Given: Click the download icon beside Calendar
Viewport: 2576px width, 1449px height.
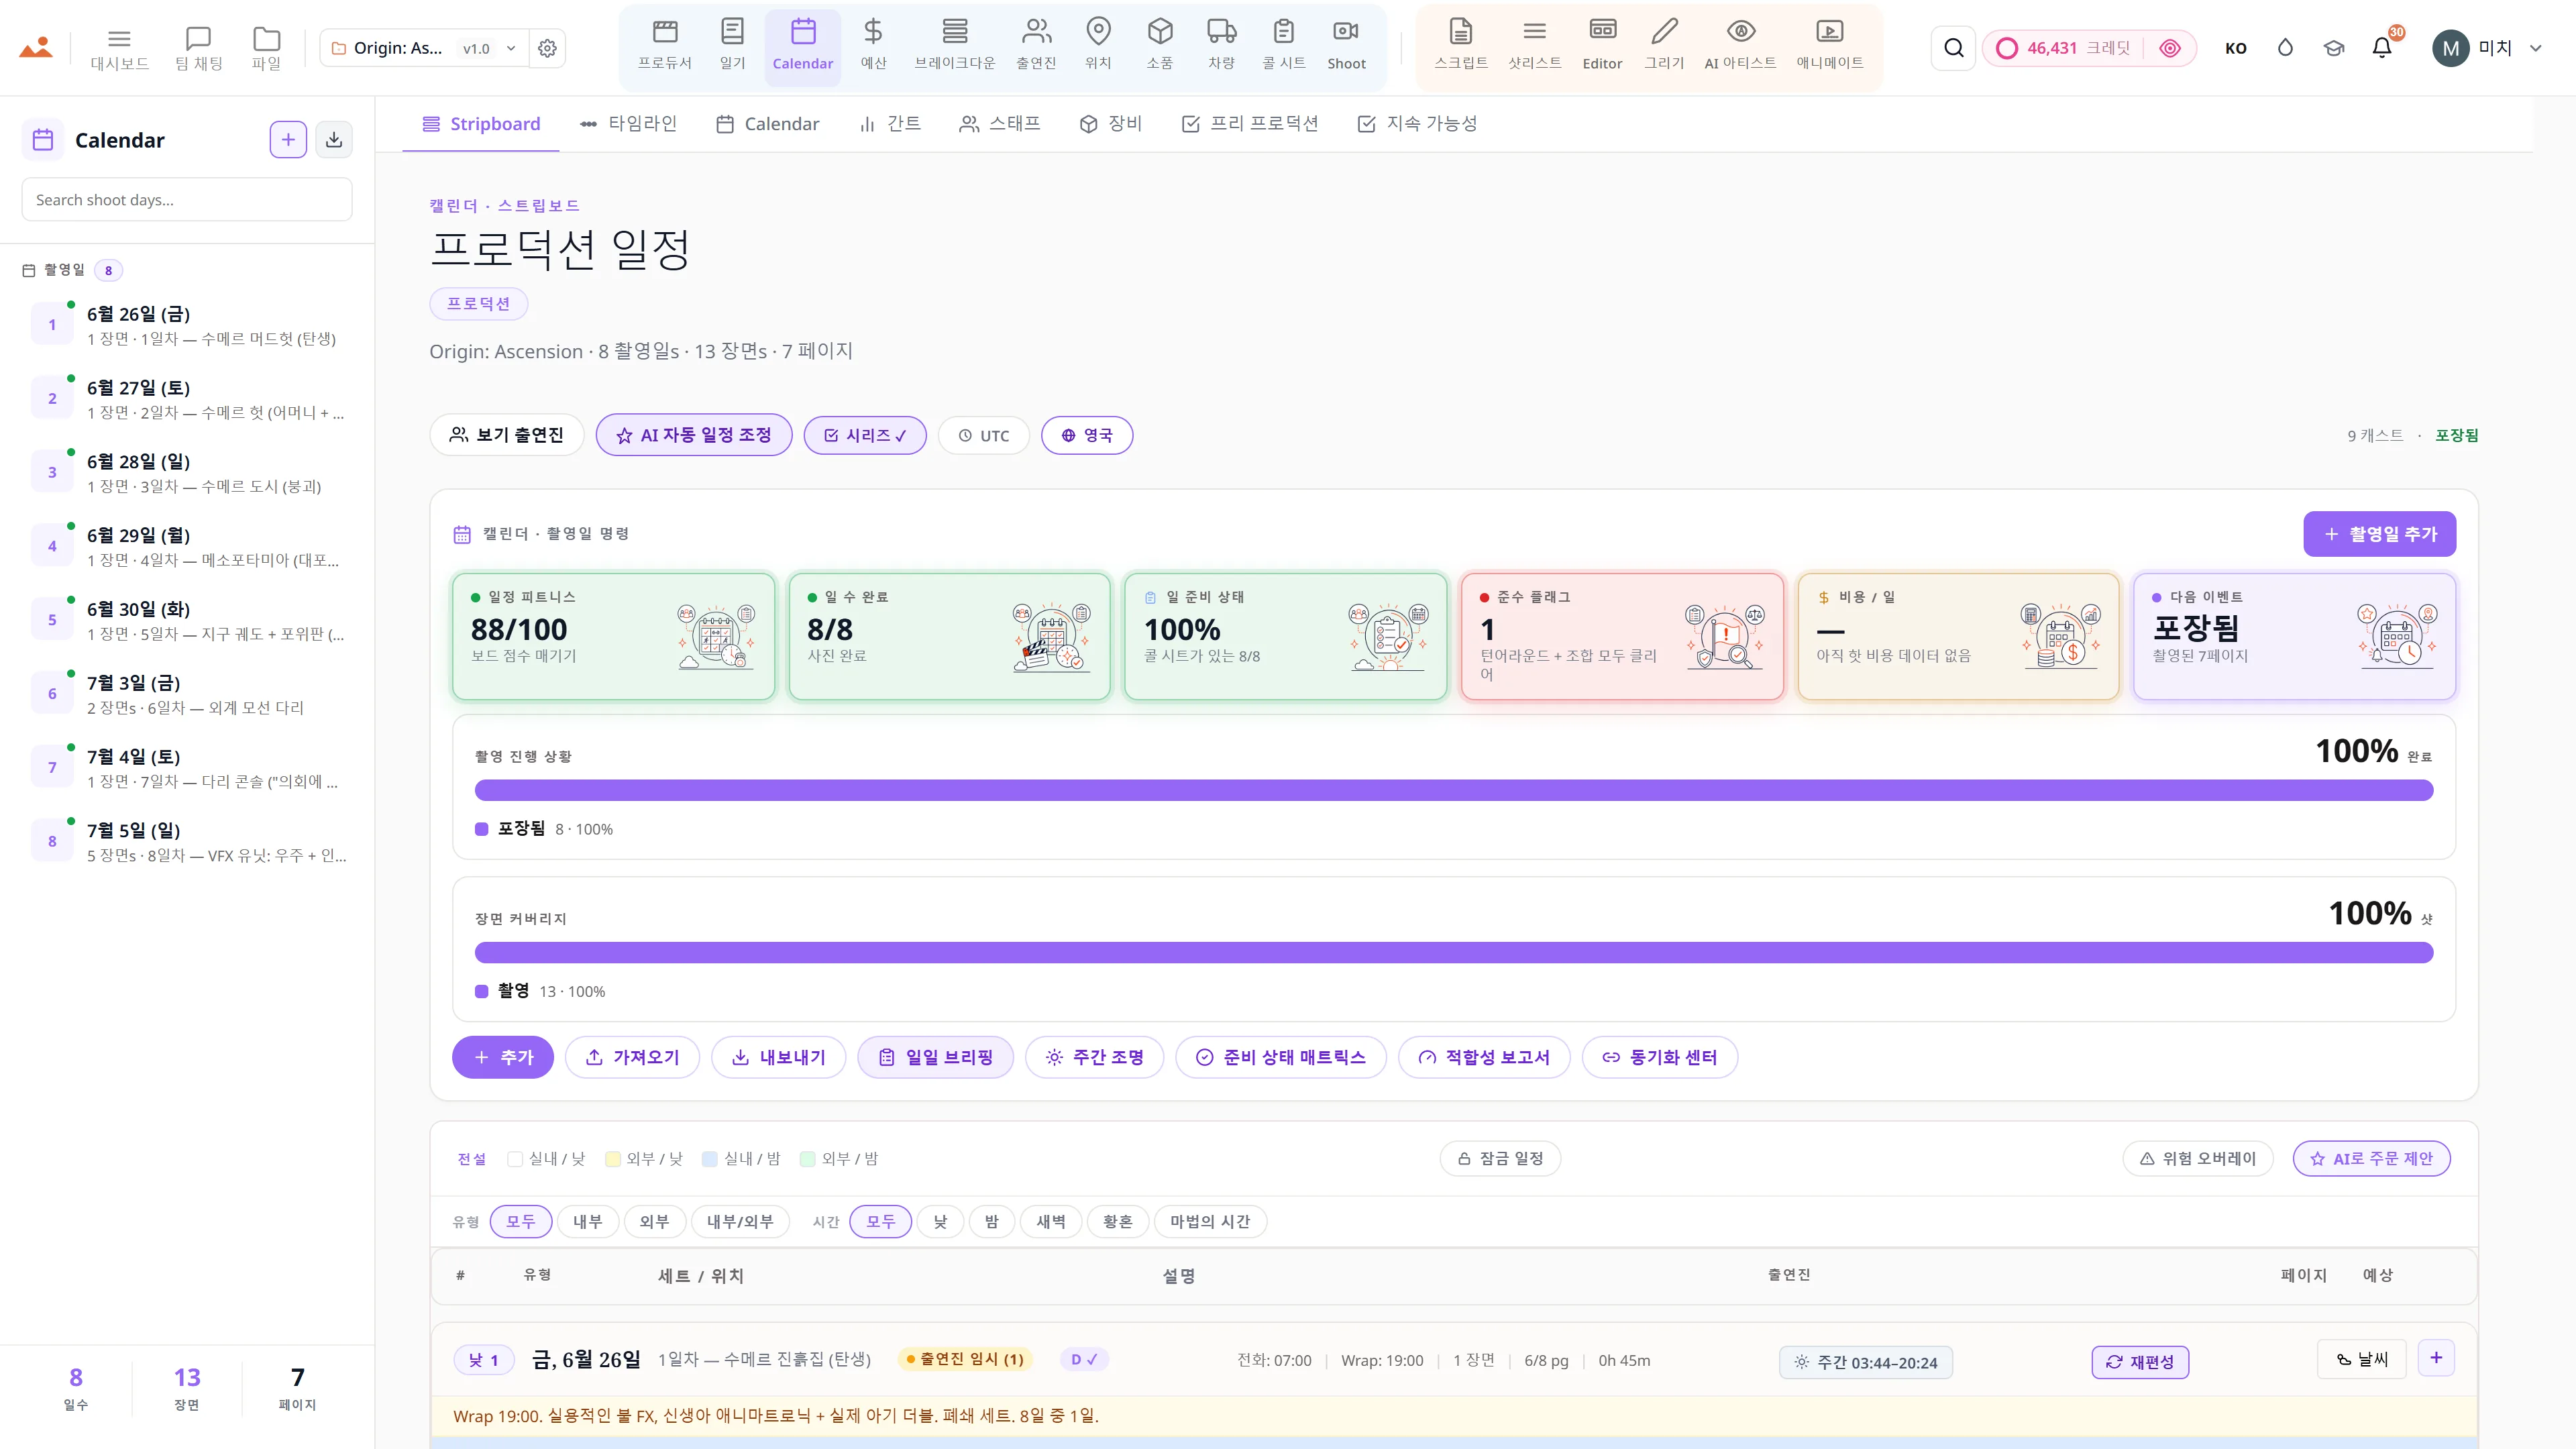Looking at the screenshot, I should pos(334,139).
